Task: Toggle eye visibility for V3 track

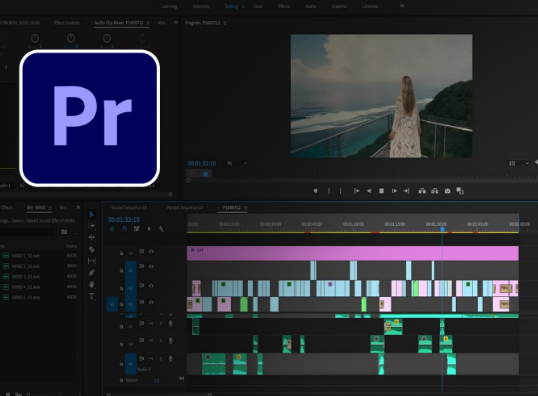Action: (151, 266)
